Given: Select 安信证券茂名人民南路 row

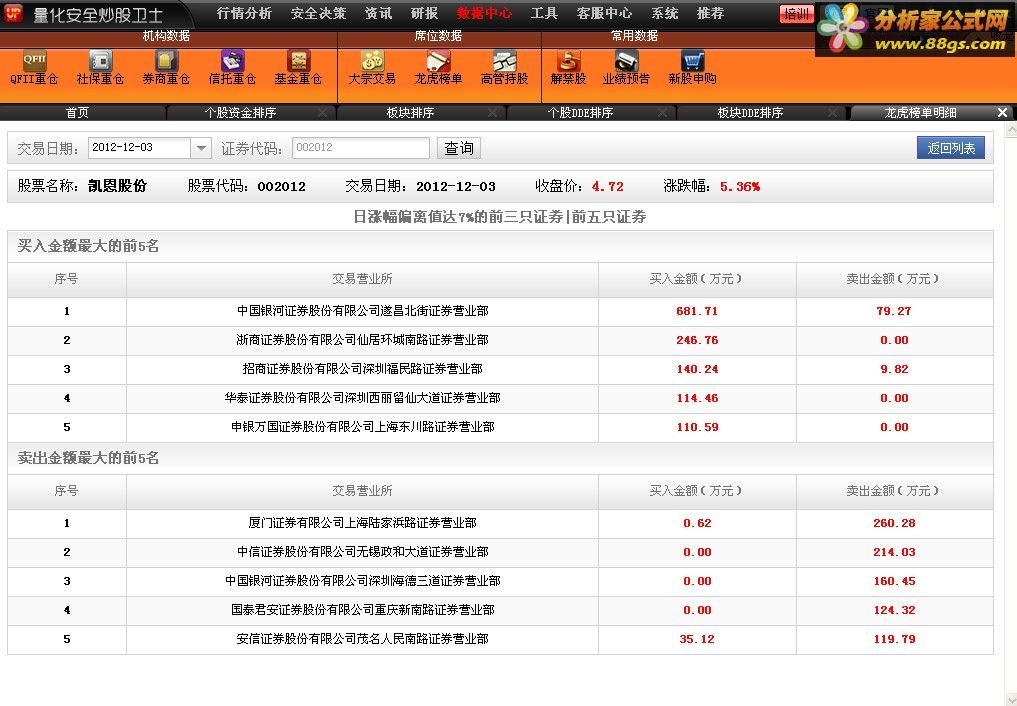Looking at the screenshot, I should point(500,639).
